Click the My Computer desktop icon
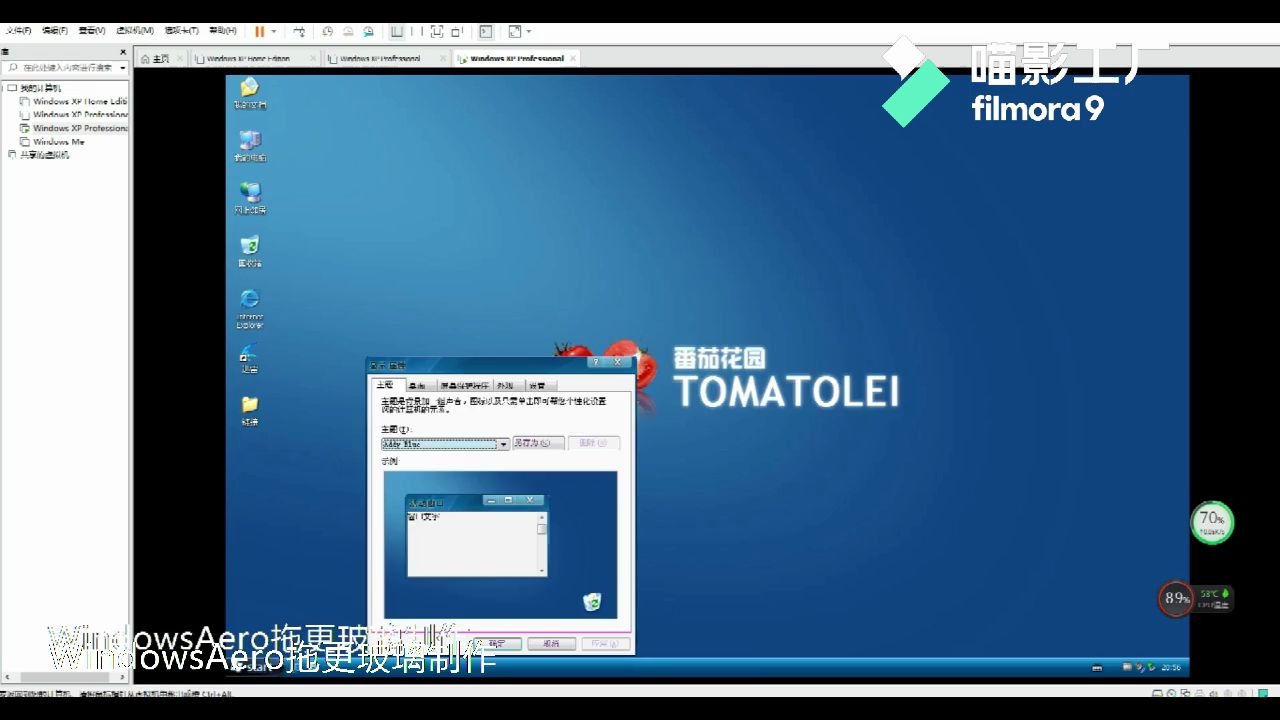The image size is (1280, 720). [250, 145]
